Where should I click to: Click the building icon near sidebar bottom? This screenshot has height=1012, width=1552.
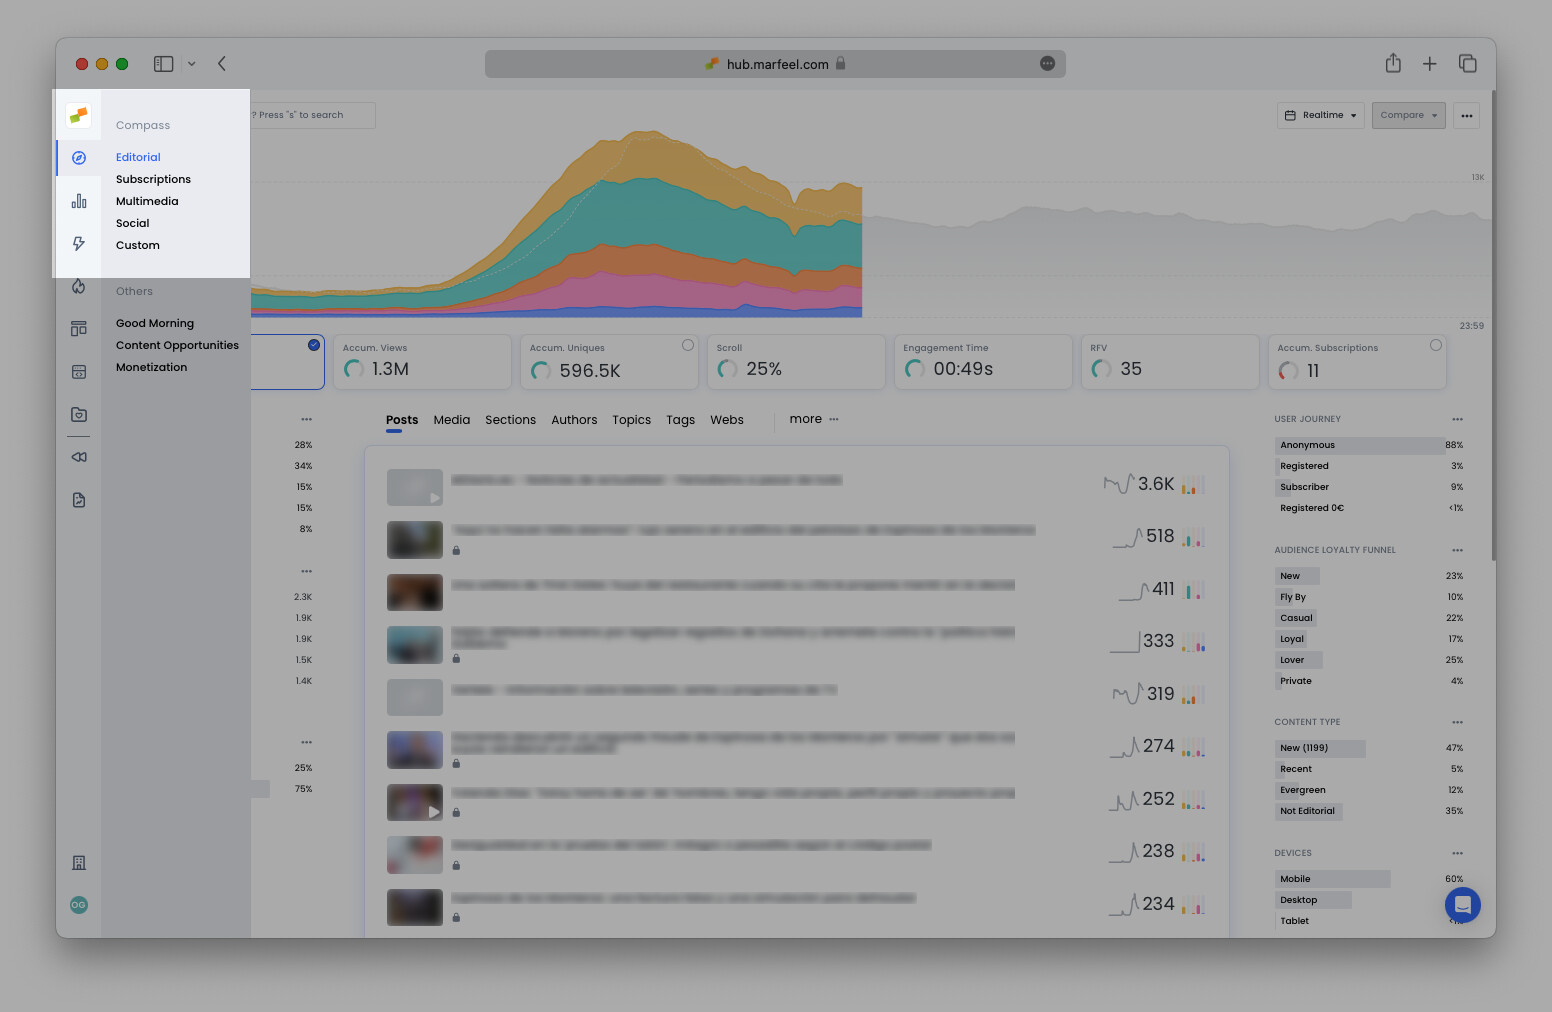[78, 861]
